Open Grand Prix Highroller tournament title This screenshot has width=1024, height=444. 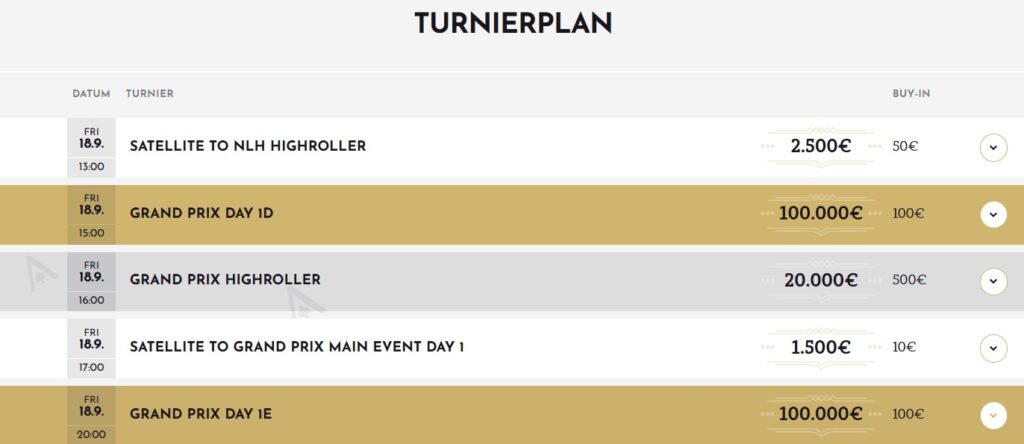coord(225,279)
